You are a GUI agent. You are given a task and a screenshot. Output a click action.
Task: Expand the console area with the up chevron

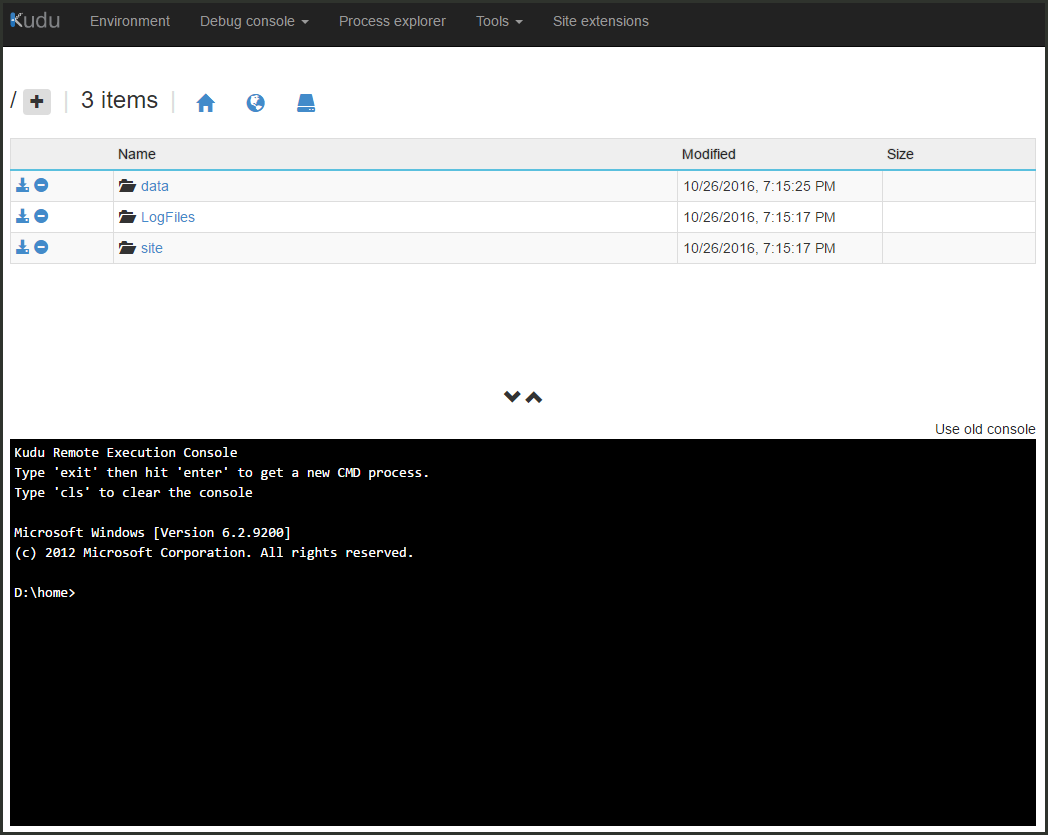[534, 396]
